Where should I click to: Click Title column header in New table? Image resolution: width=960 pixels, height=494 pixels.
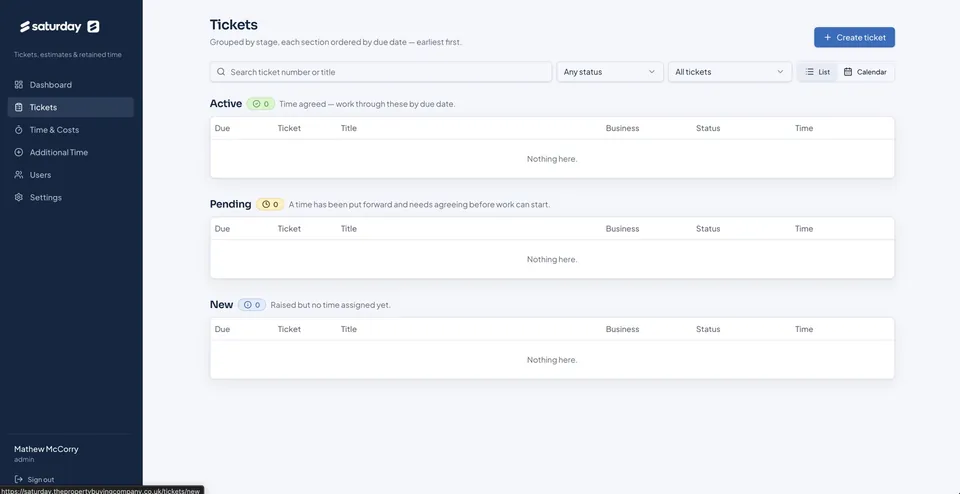coord(348,329)
